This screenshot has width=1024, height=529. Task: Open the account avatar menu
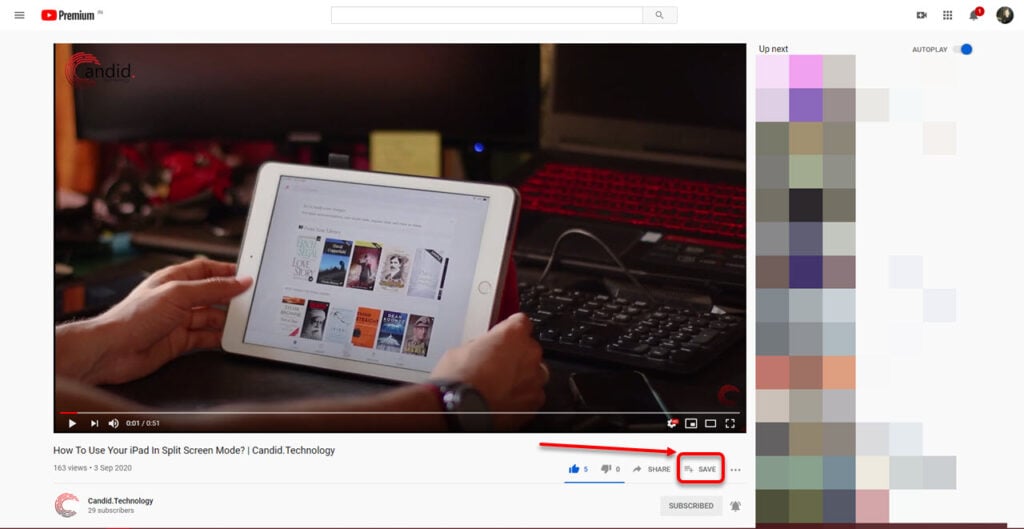[1004, 15]
